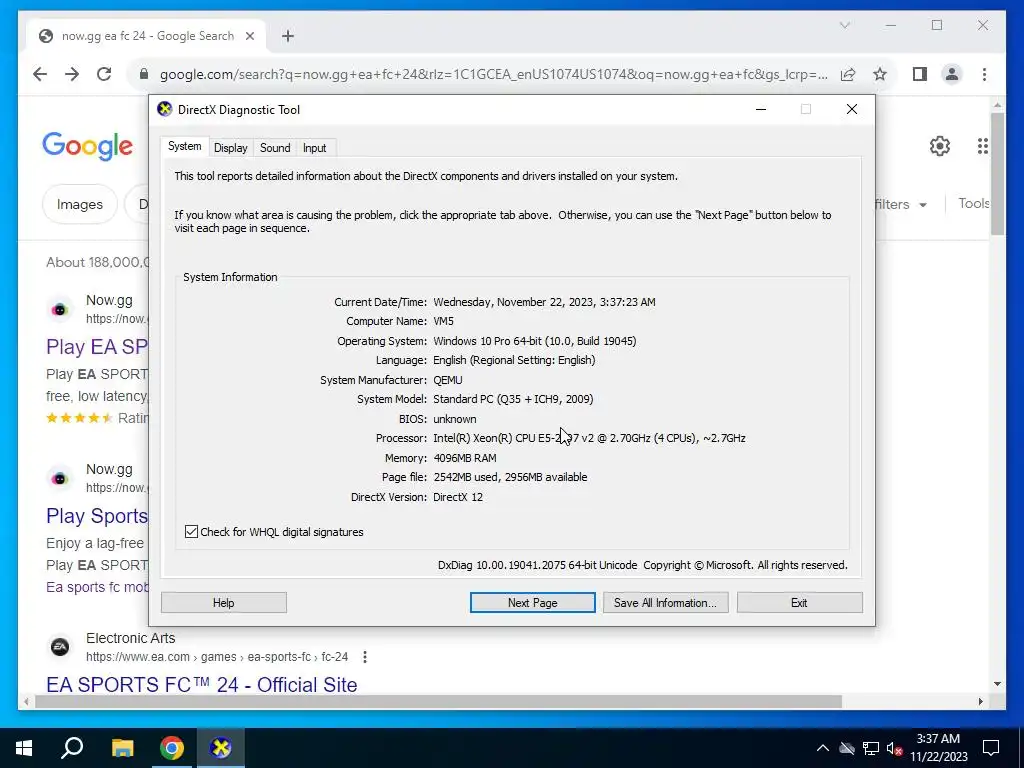Open Google search settings gear
The width and height of the screenshot is (1024, 768).
(940, 146)
